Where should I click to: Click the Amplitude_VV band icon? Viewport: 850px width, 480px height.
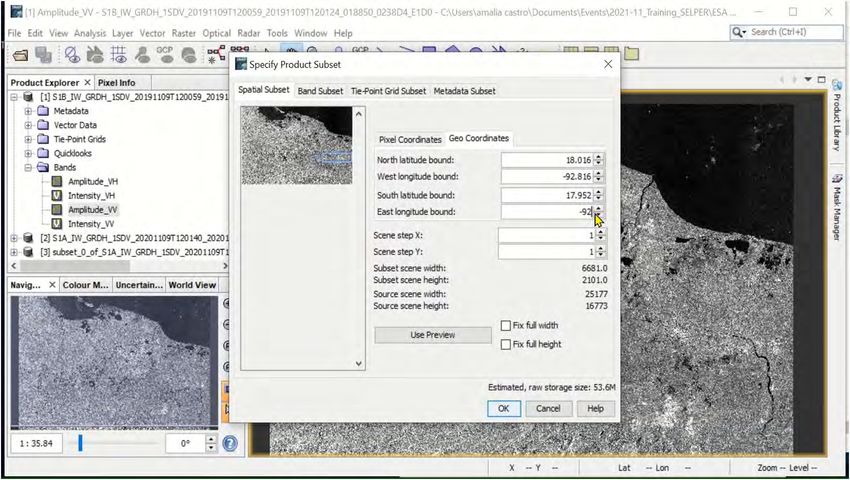point(58,210)
